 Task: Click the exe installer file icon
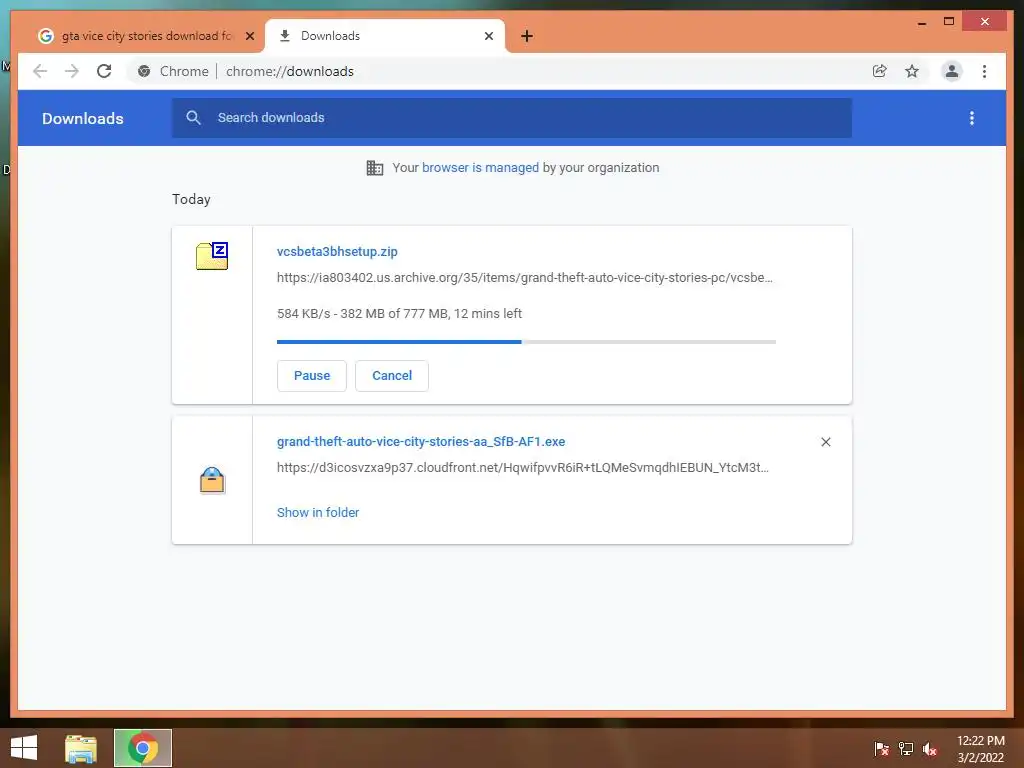pyautogui.click(x=212, y=481)
